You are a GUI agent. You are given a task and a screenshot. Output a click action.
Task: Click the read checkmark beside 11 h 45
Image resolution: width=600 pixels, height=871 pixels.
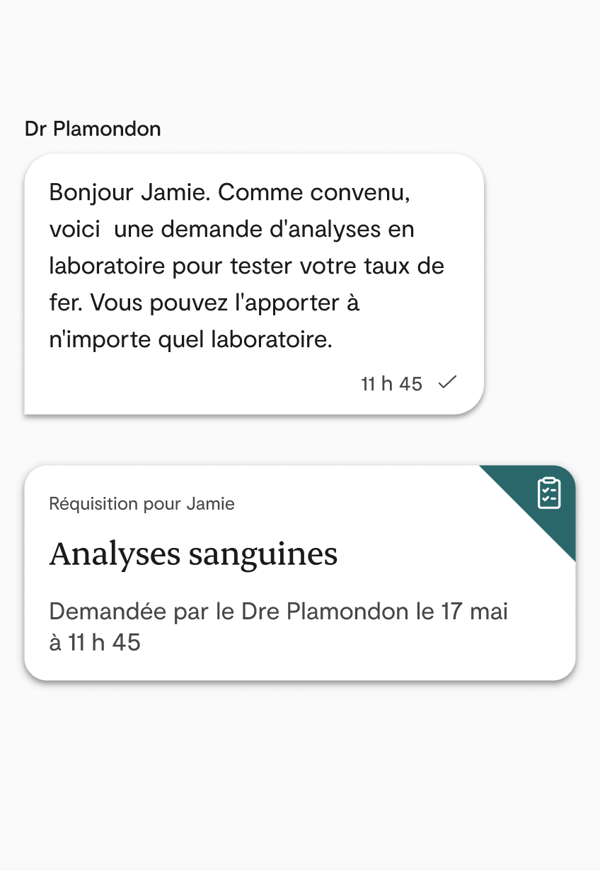448,383
